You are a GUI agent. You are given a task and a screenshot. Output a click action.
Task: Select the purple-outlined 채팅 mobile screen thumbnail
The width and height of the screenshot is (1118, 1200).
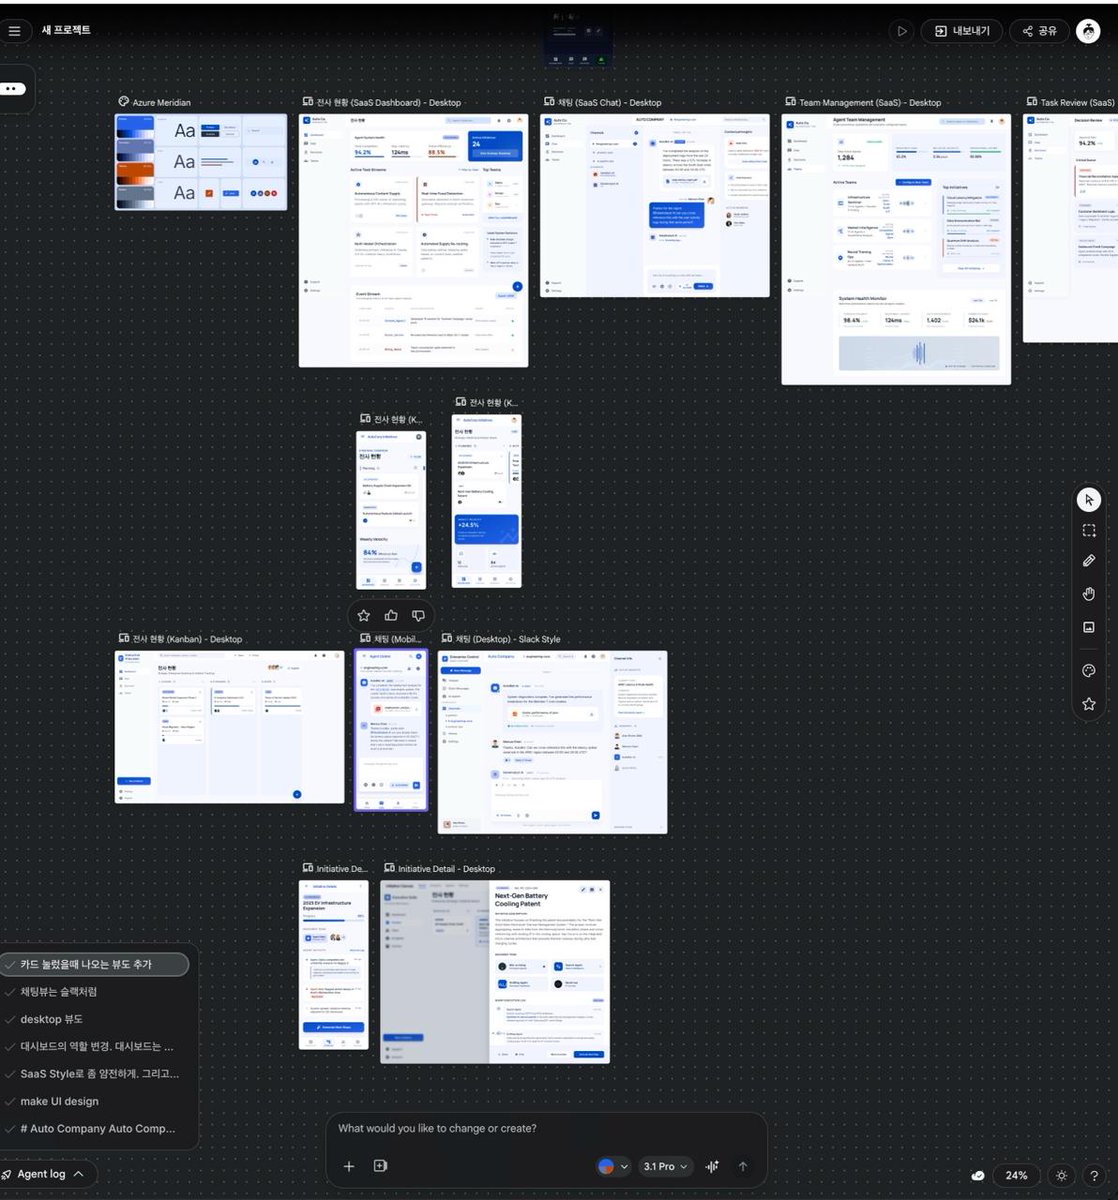391,730
